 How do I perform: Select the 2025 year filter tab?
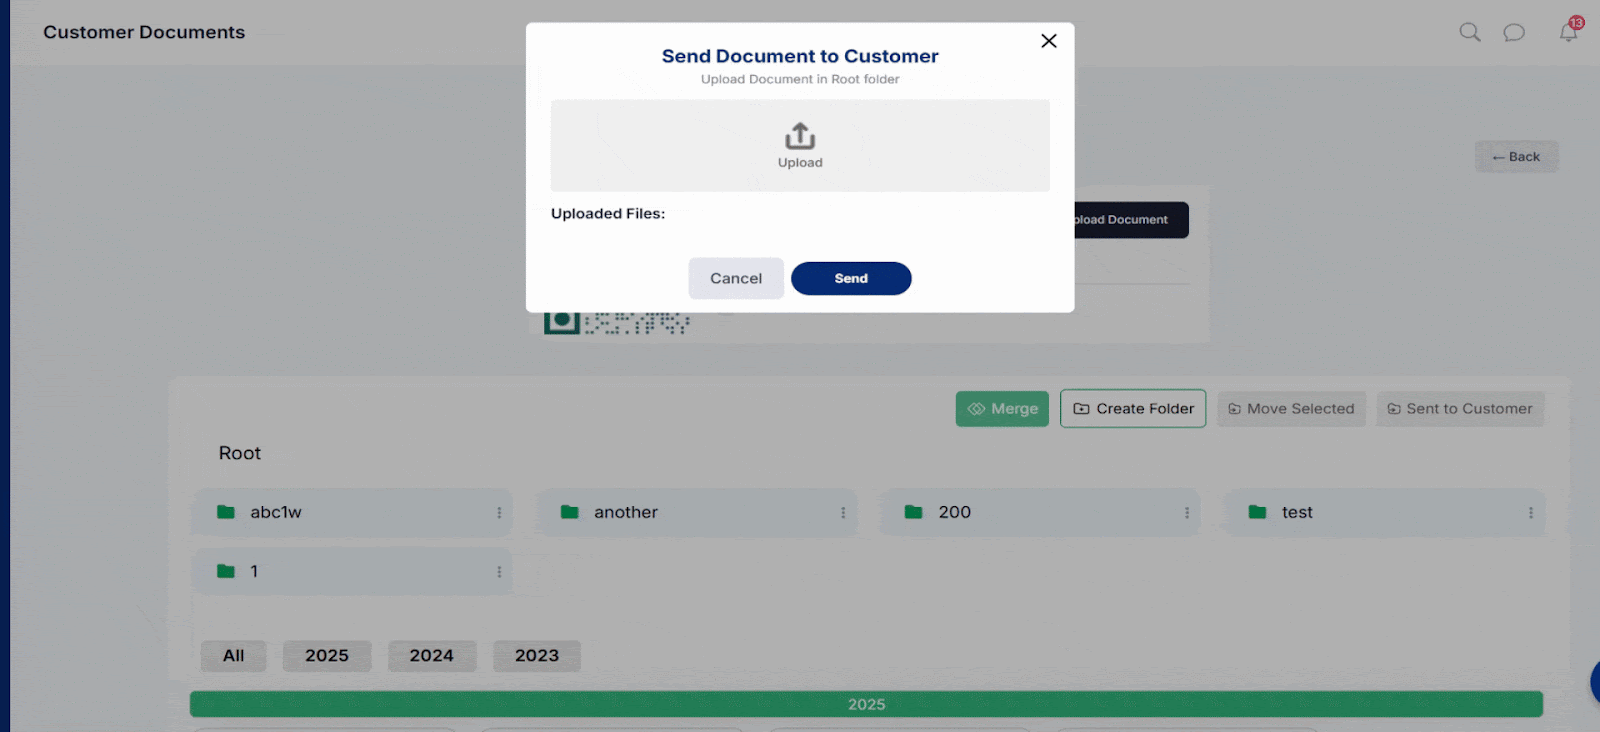coord(327,656)
